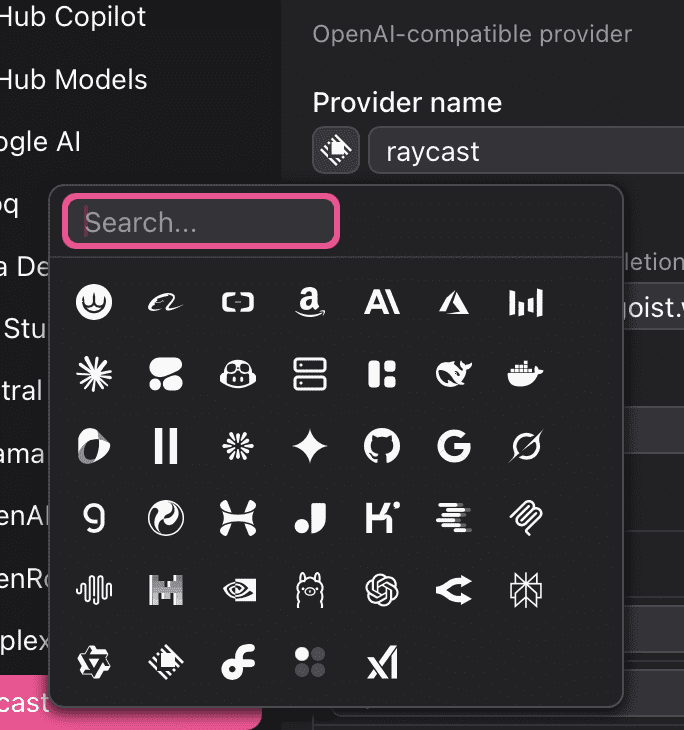Pick the Azure triangle icon

454,302
